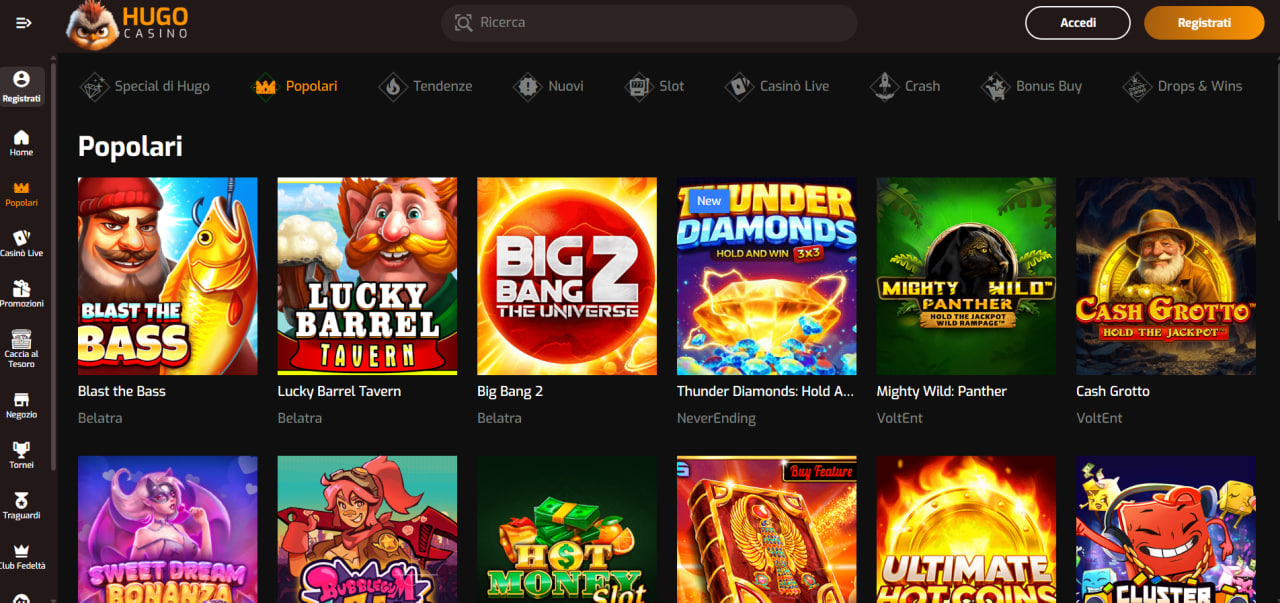This screenshot has width=1280, height=603.
Task: Click the Belatra provider under Big Bang 2
Action: 499,418
